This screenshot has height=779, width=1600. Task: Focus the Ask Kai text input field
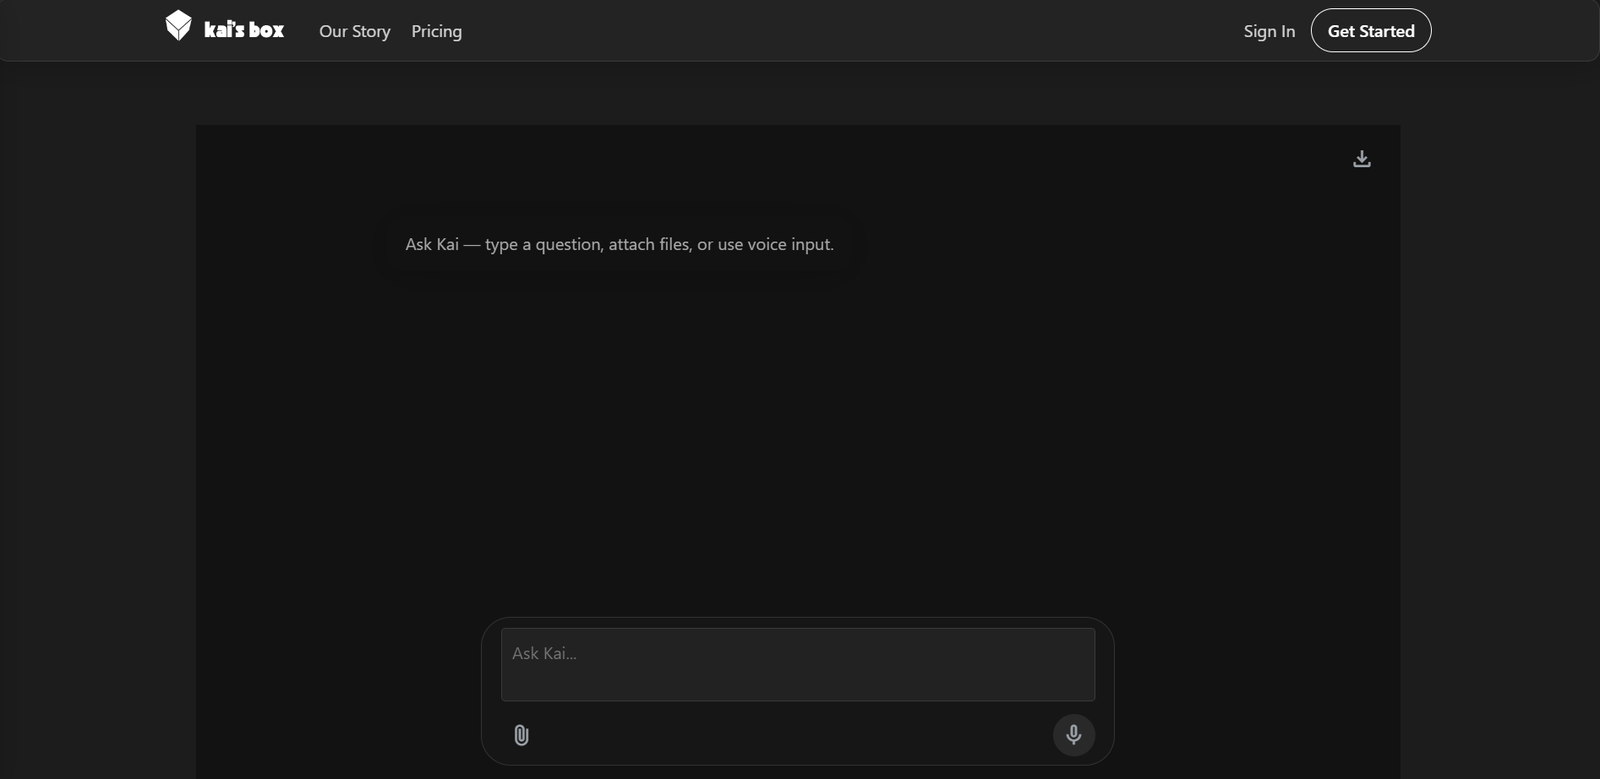point(797,665)
